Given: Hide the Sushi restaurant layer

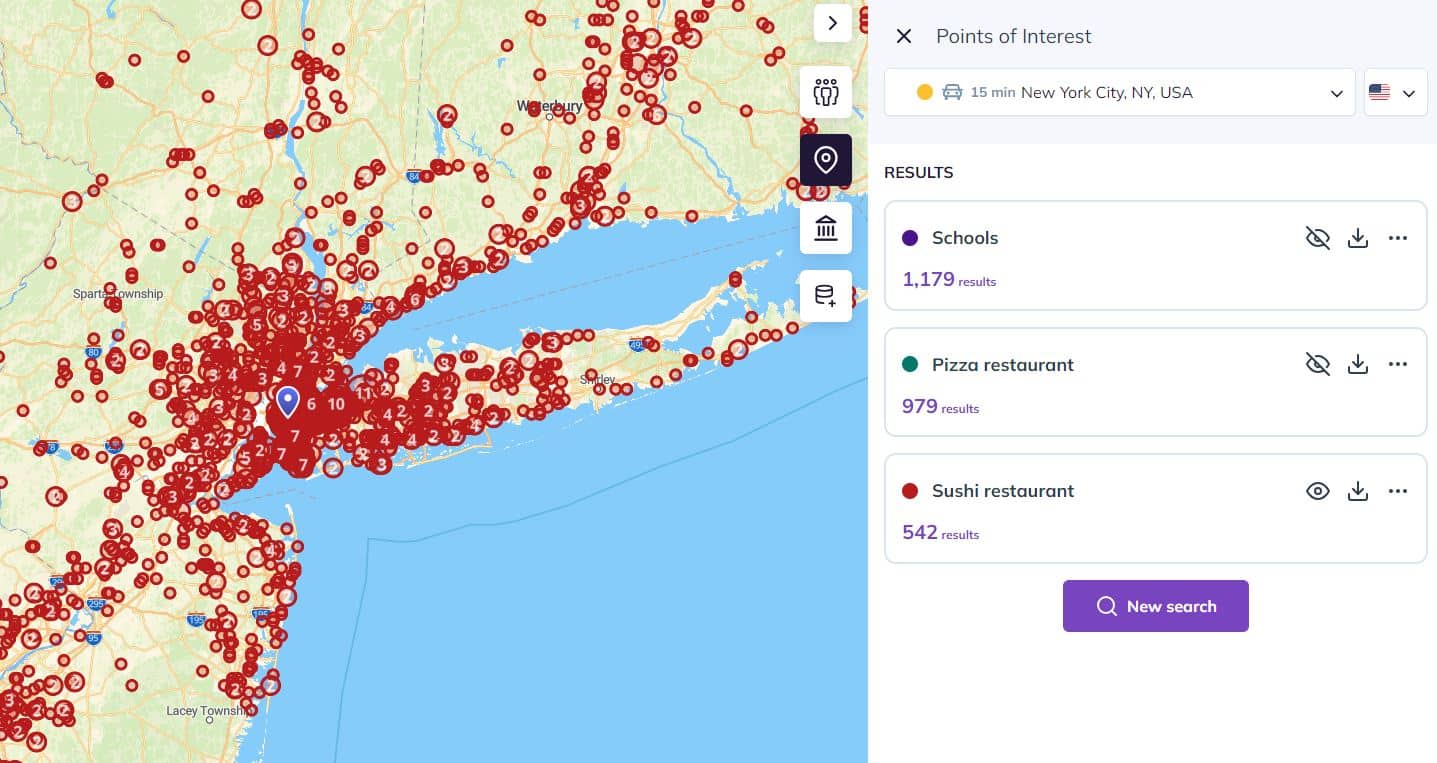Looking at the screenshot, I should click(1317, 491).
